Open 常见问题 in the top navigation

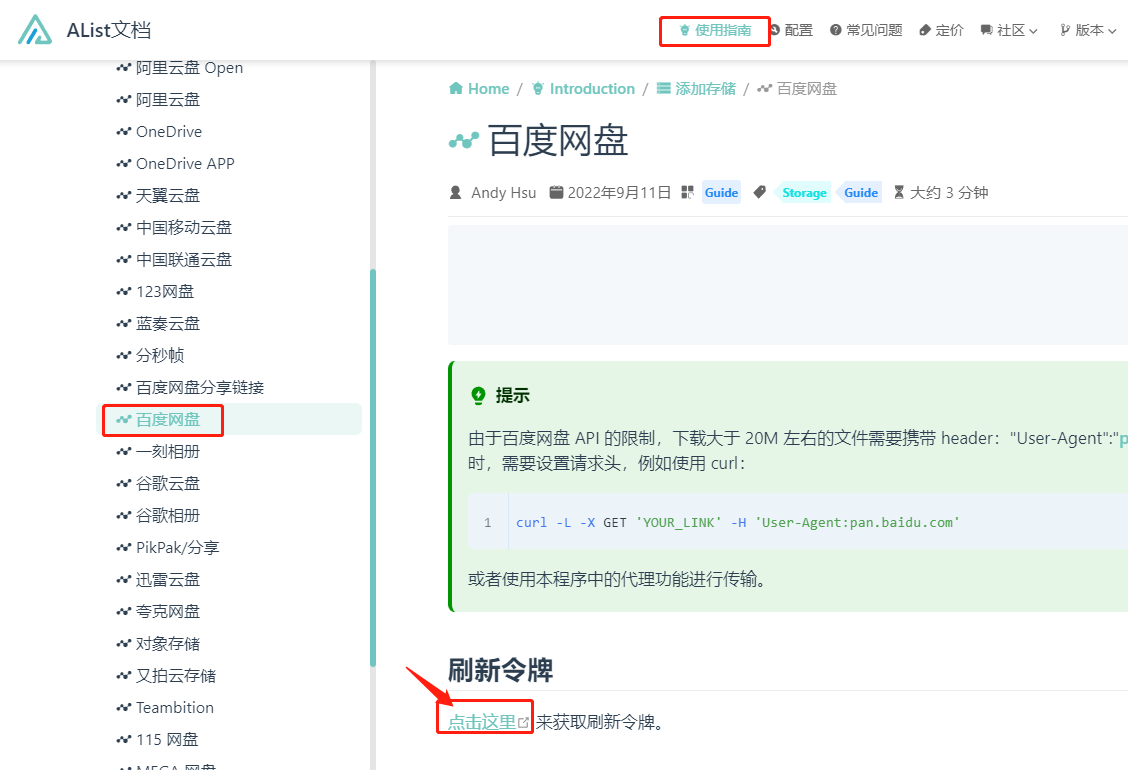tap(866, 30)
